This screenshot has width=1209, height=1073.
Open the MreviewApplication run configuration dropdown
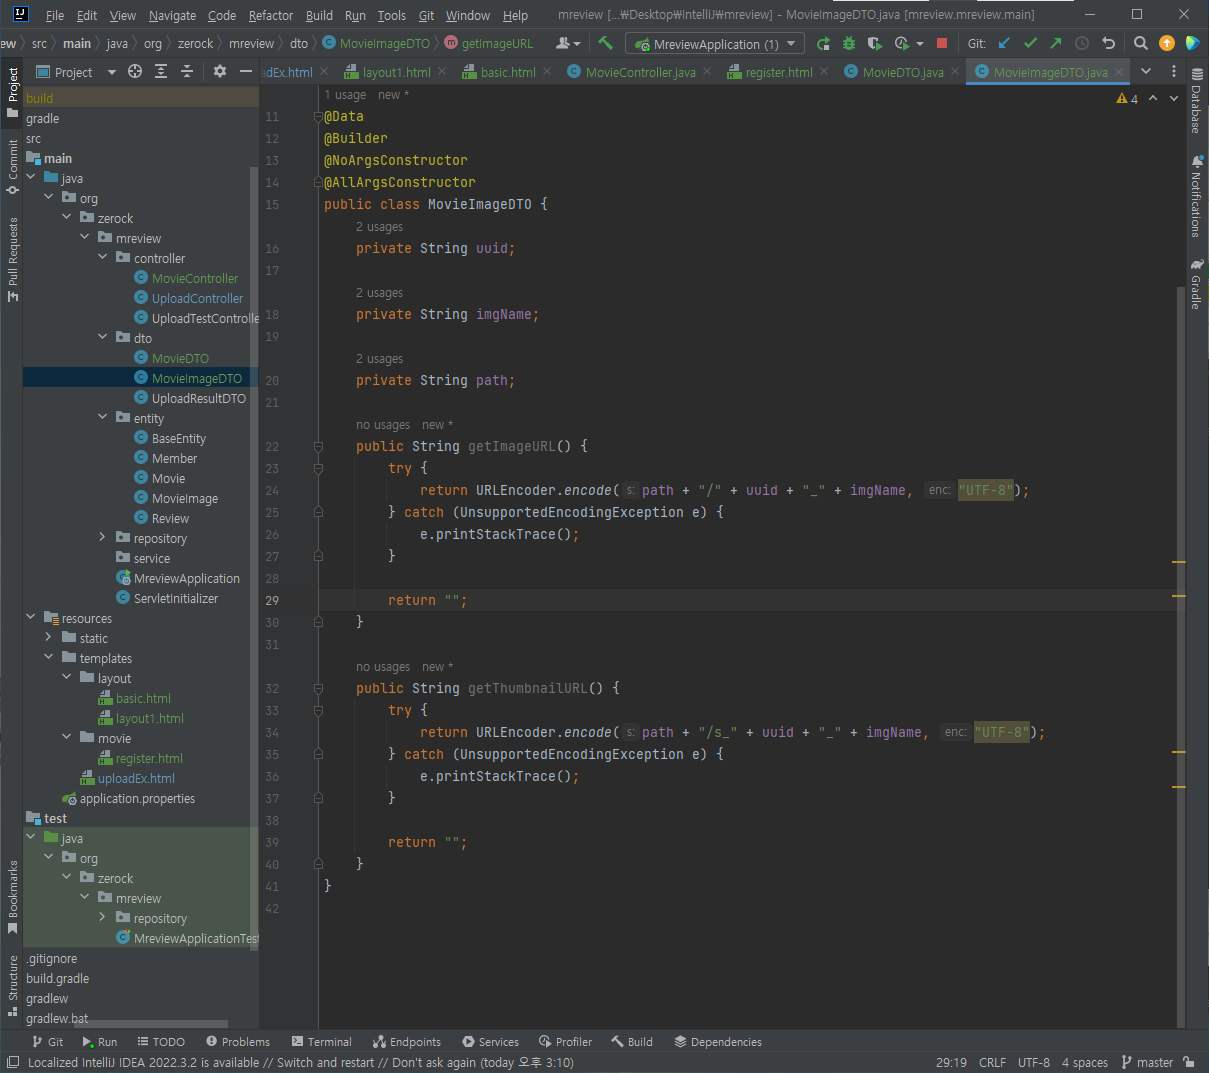click(x=715, y=44)
